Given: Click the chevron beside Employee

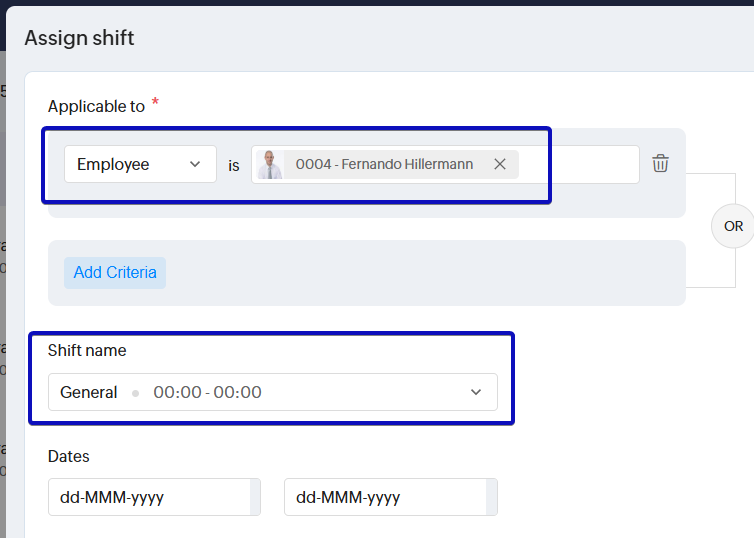Looking at the screenshot, I should [x=195, y=164].
